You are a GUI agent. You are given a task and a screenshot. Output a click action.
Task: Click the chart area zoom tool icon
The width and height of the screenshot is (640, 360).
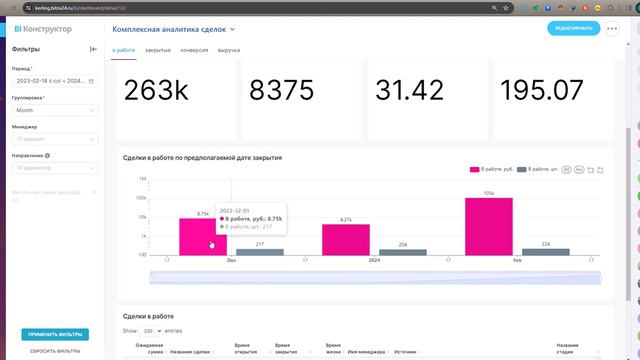tap(590, 170)
